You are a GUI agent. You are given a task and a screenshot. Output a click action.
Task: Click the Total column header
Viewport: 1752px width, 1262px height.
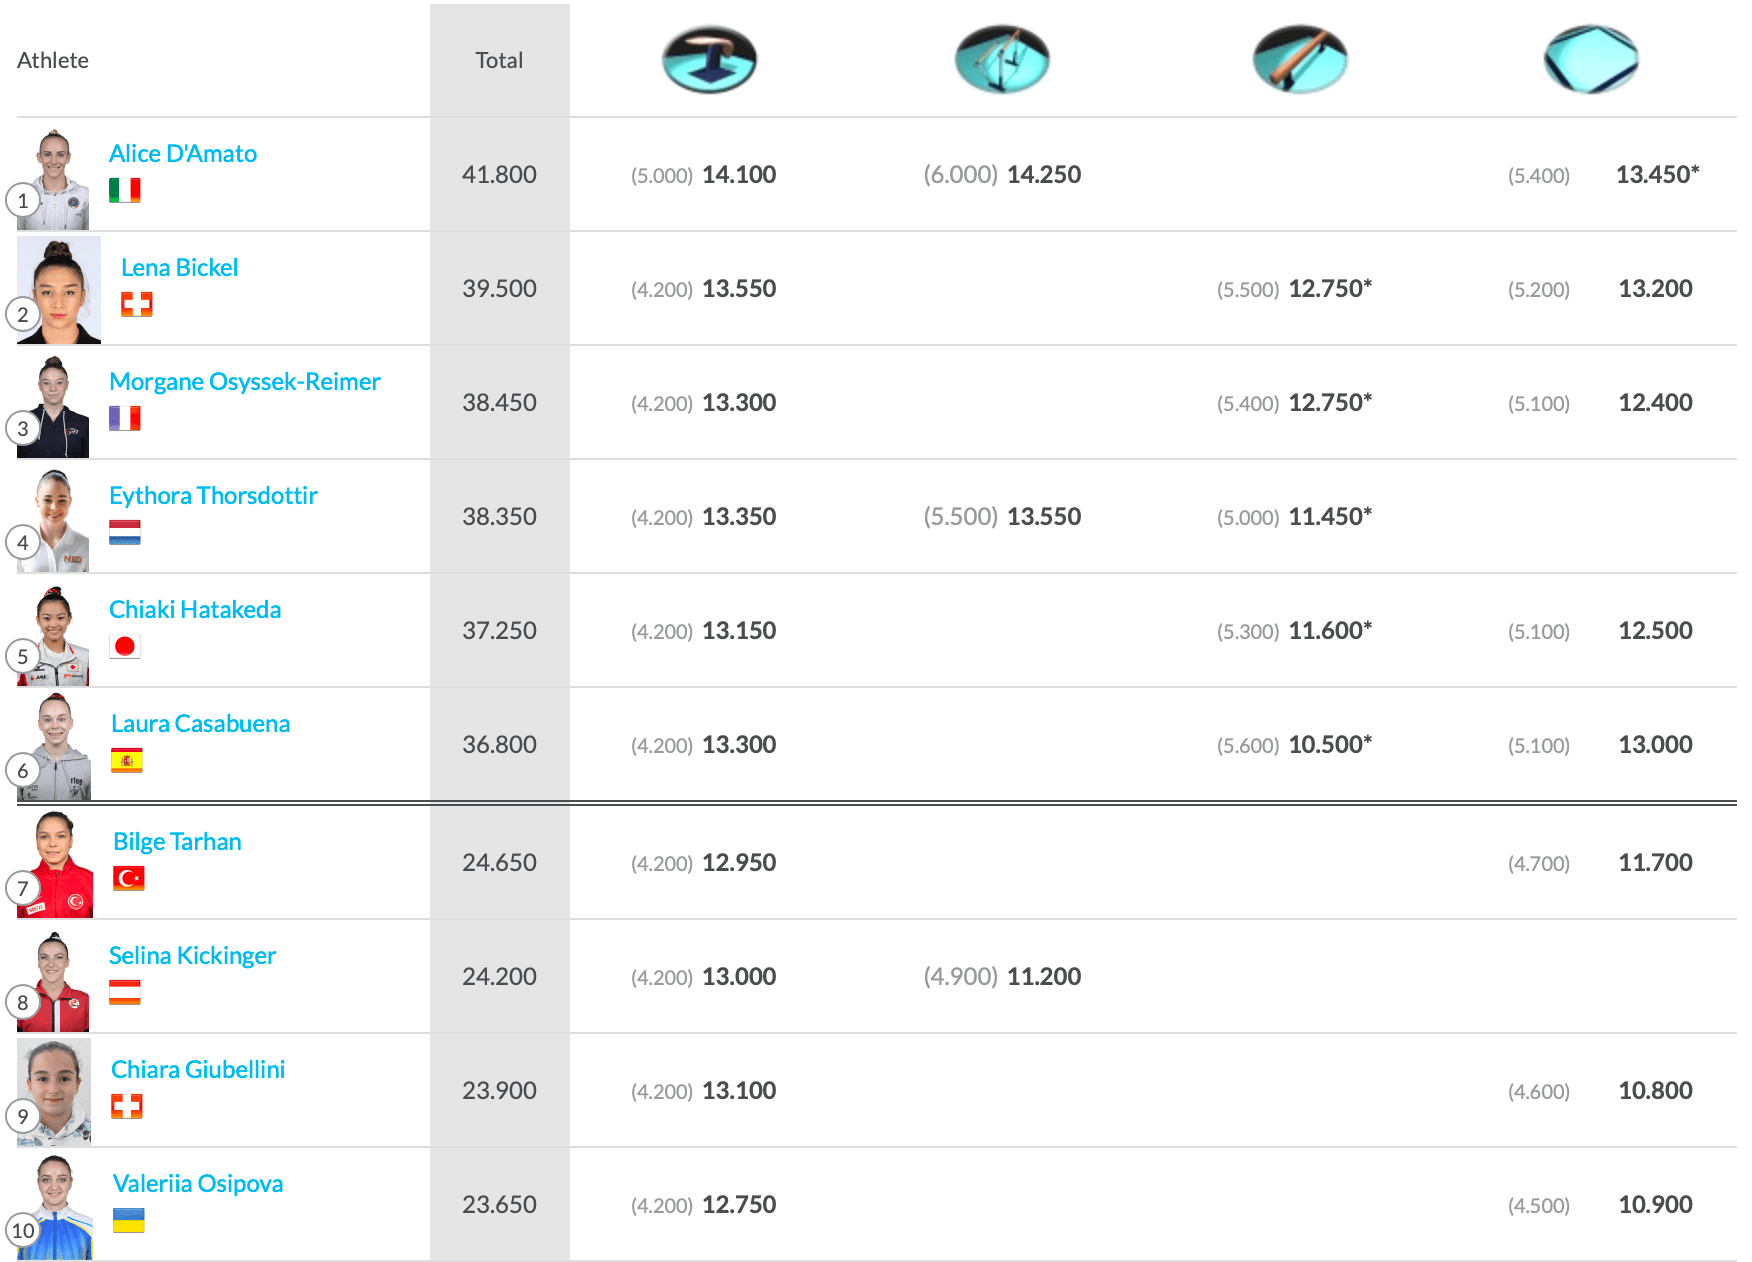[499, 60]
